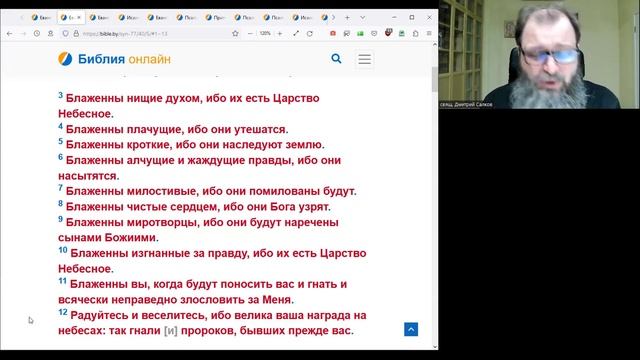Switch to the third browser tab

(x=100, y=18)
